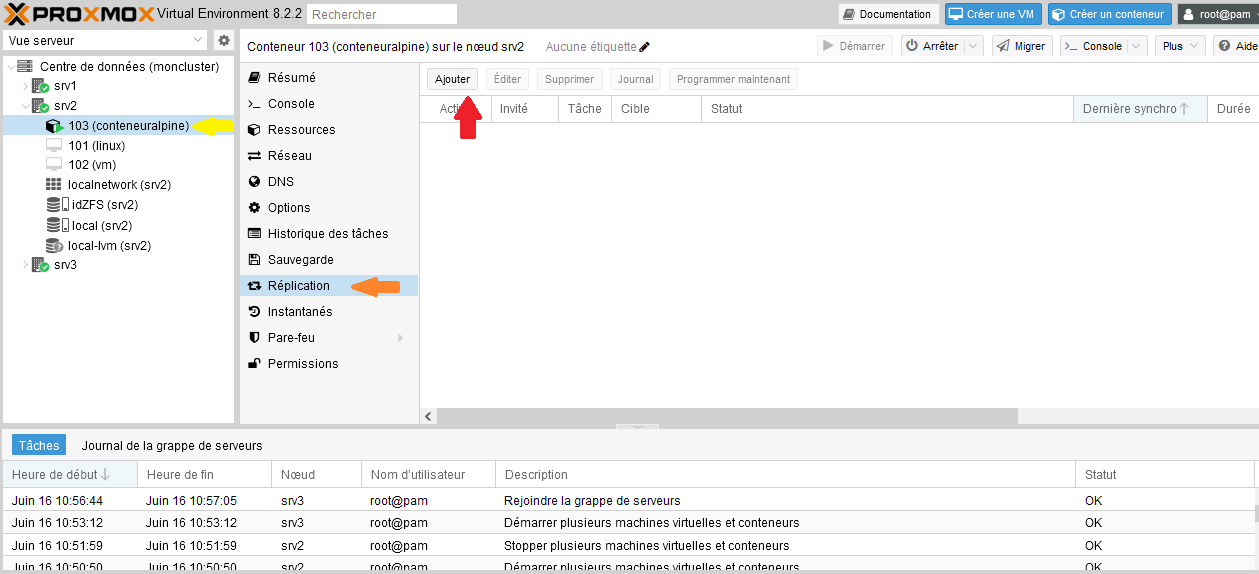Click Créer un conteneur button
This screenshot has height=574, width=1259.
pyautogui.click(x=1109, y=14)
